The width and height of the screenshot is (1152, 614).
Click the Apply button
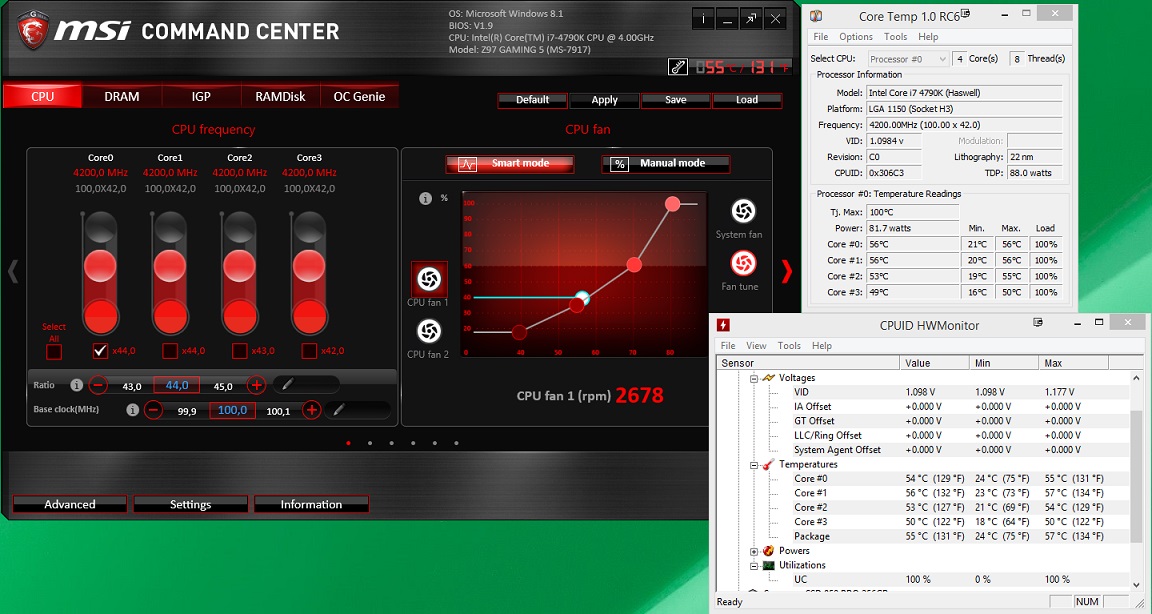click(x=604, y=100)
